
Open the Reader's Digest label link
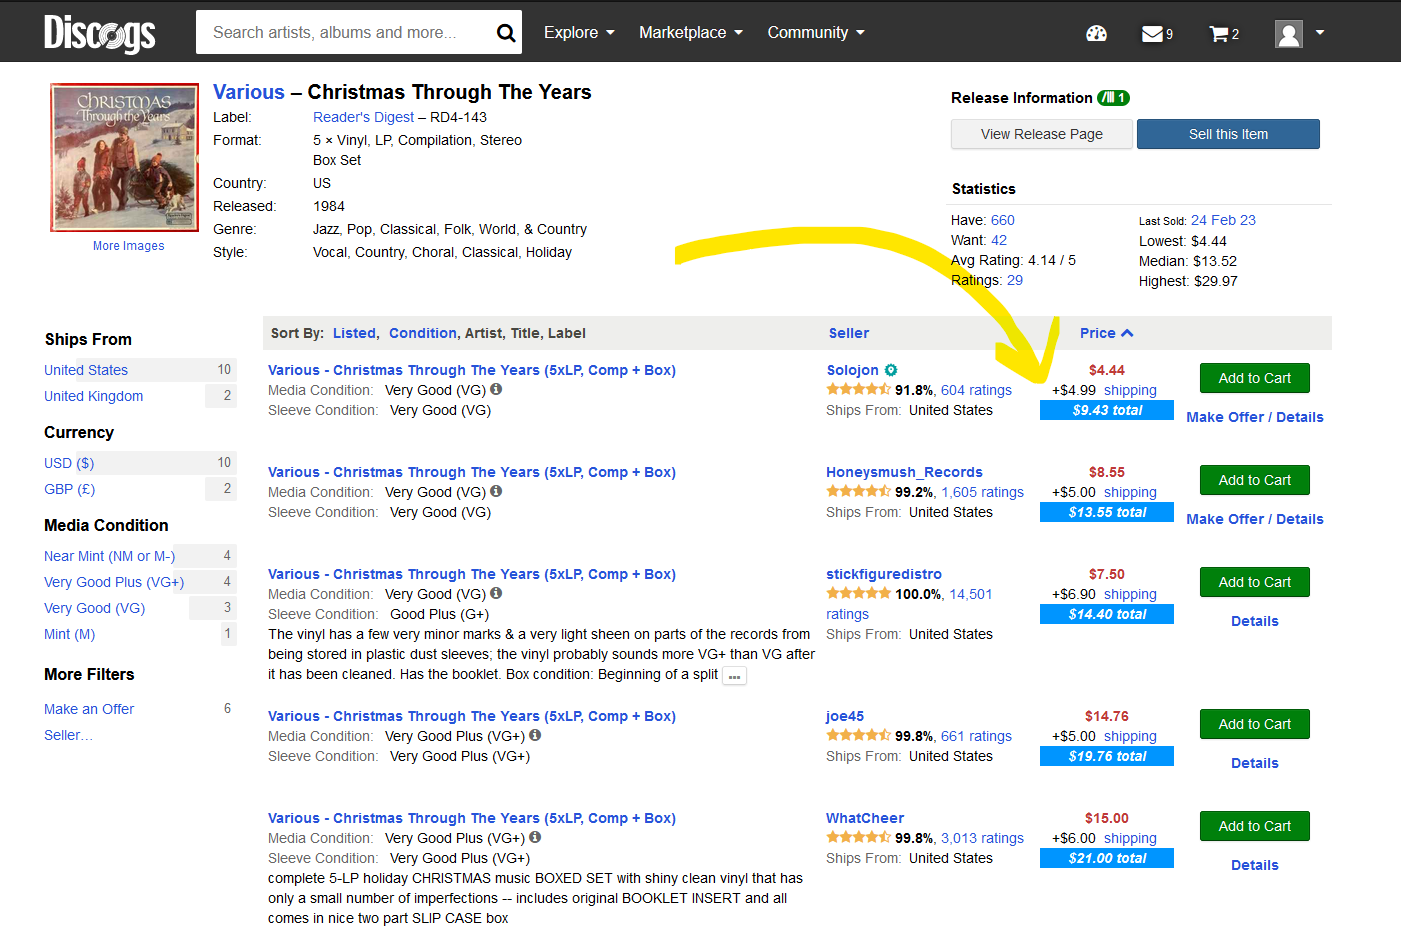tap(363, 117)
